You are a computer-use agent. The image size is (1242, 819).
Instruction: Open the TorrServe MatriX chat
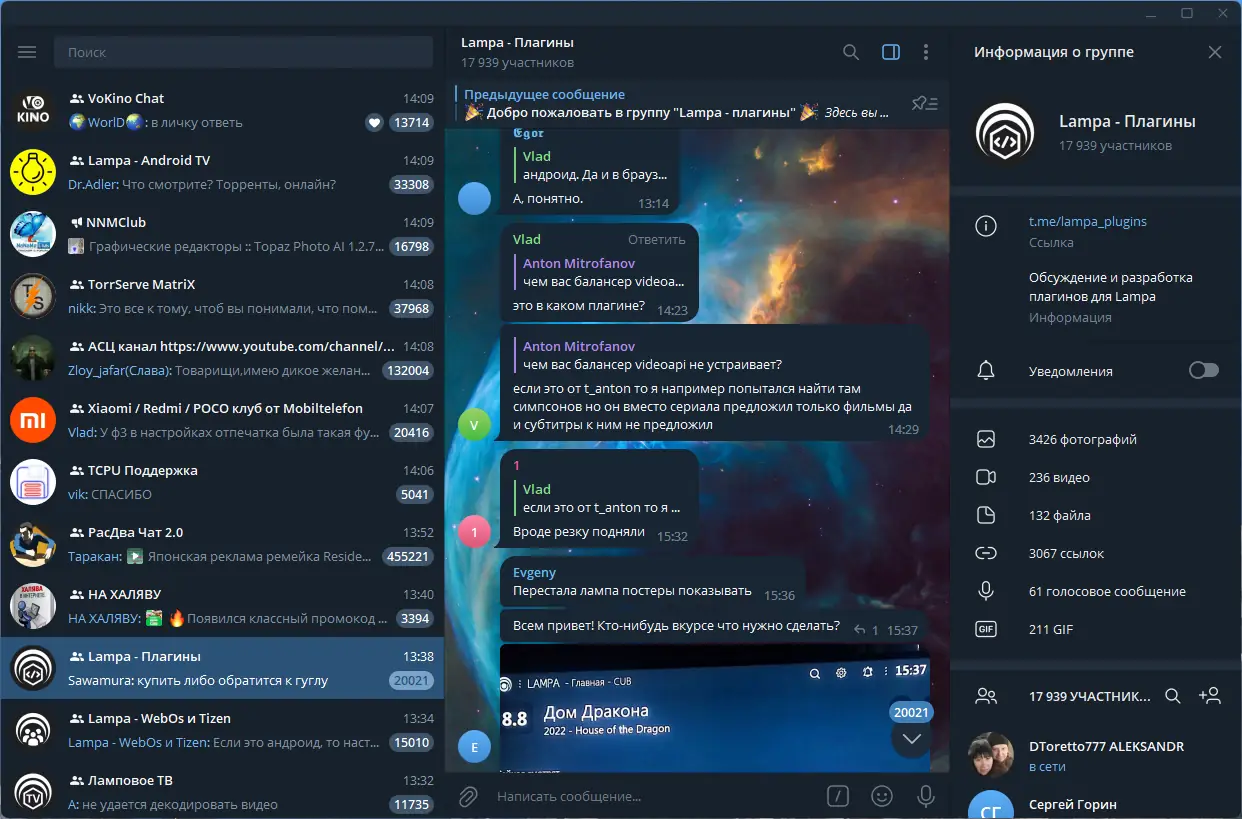(x=222, y=296)
